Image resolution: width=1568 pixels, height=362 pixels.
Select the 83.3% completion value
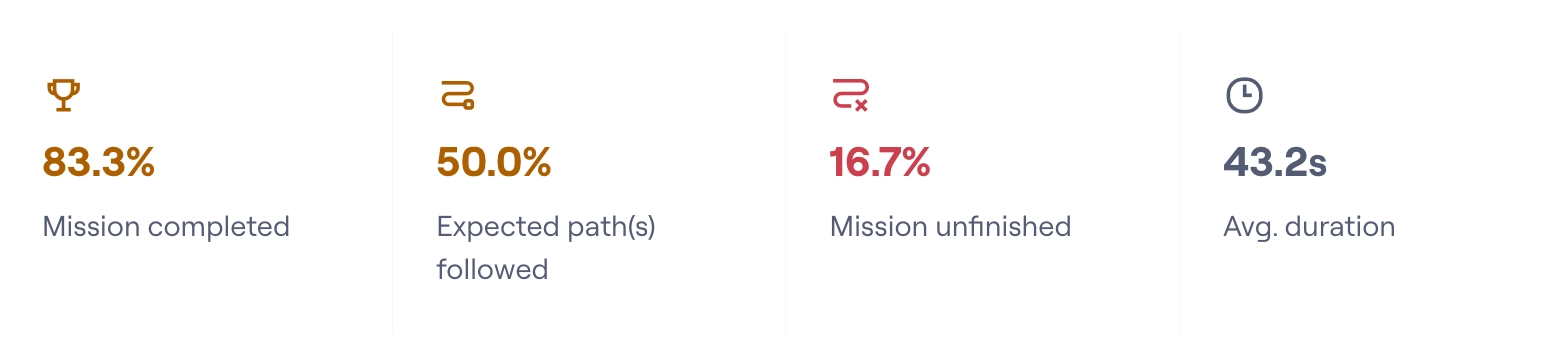99,162
